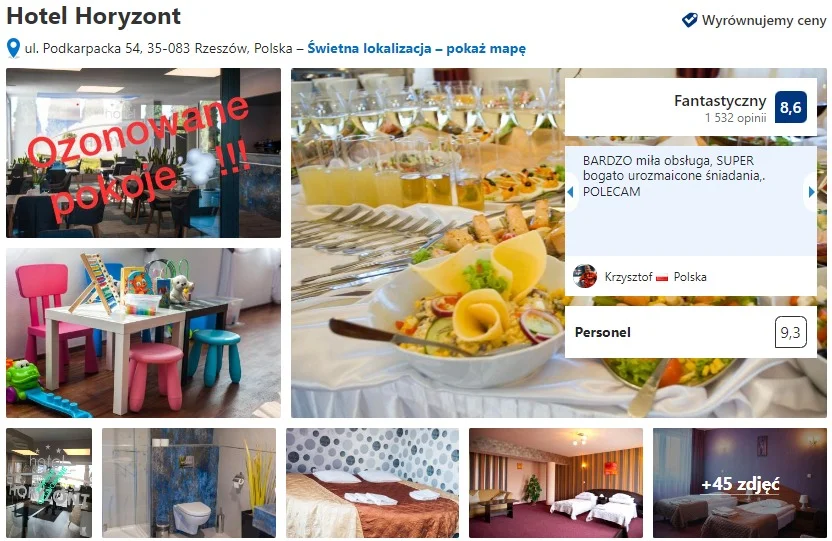Open the bathroom with toilet thumbnail
Image resolution: width=832 pixels, height=541 pixels.
tap(189, 483)
